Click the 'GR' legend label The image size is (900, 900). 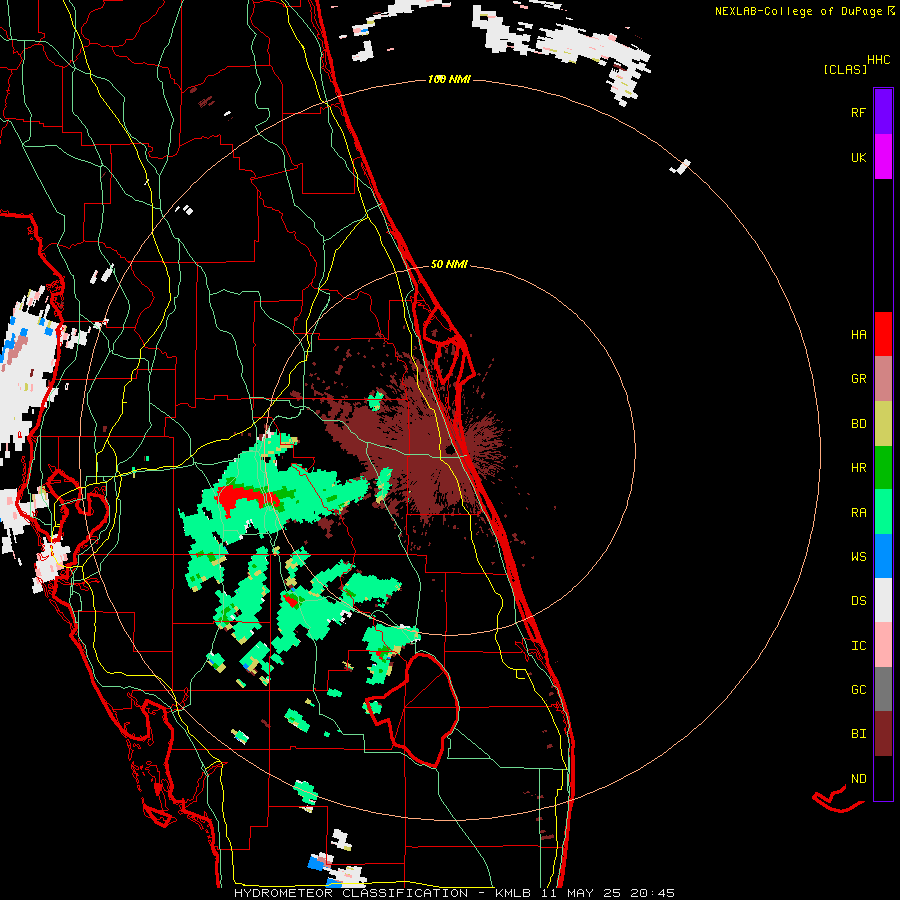858,379
